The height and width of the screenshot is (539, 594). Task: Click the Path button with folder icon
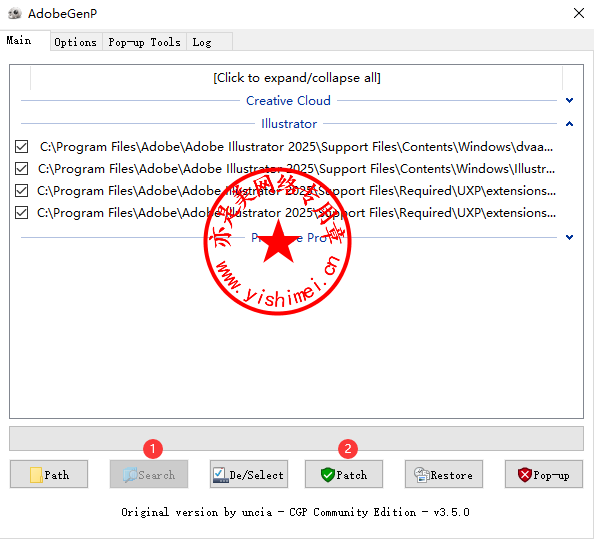(49, 474)
